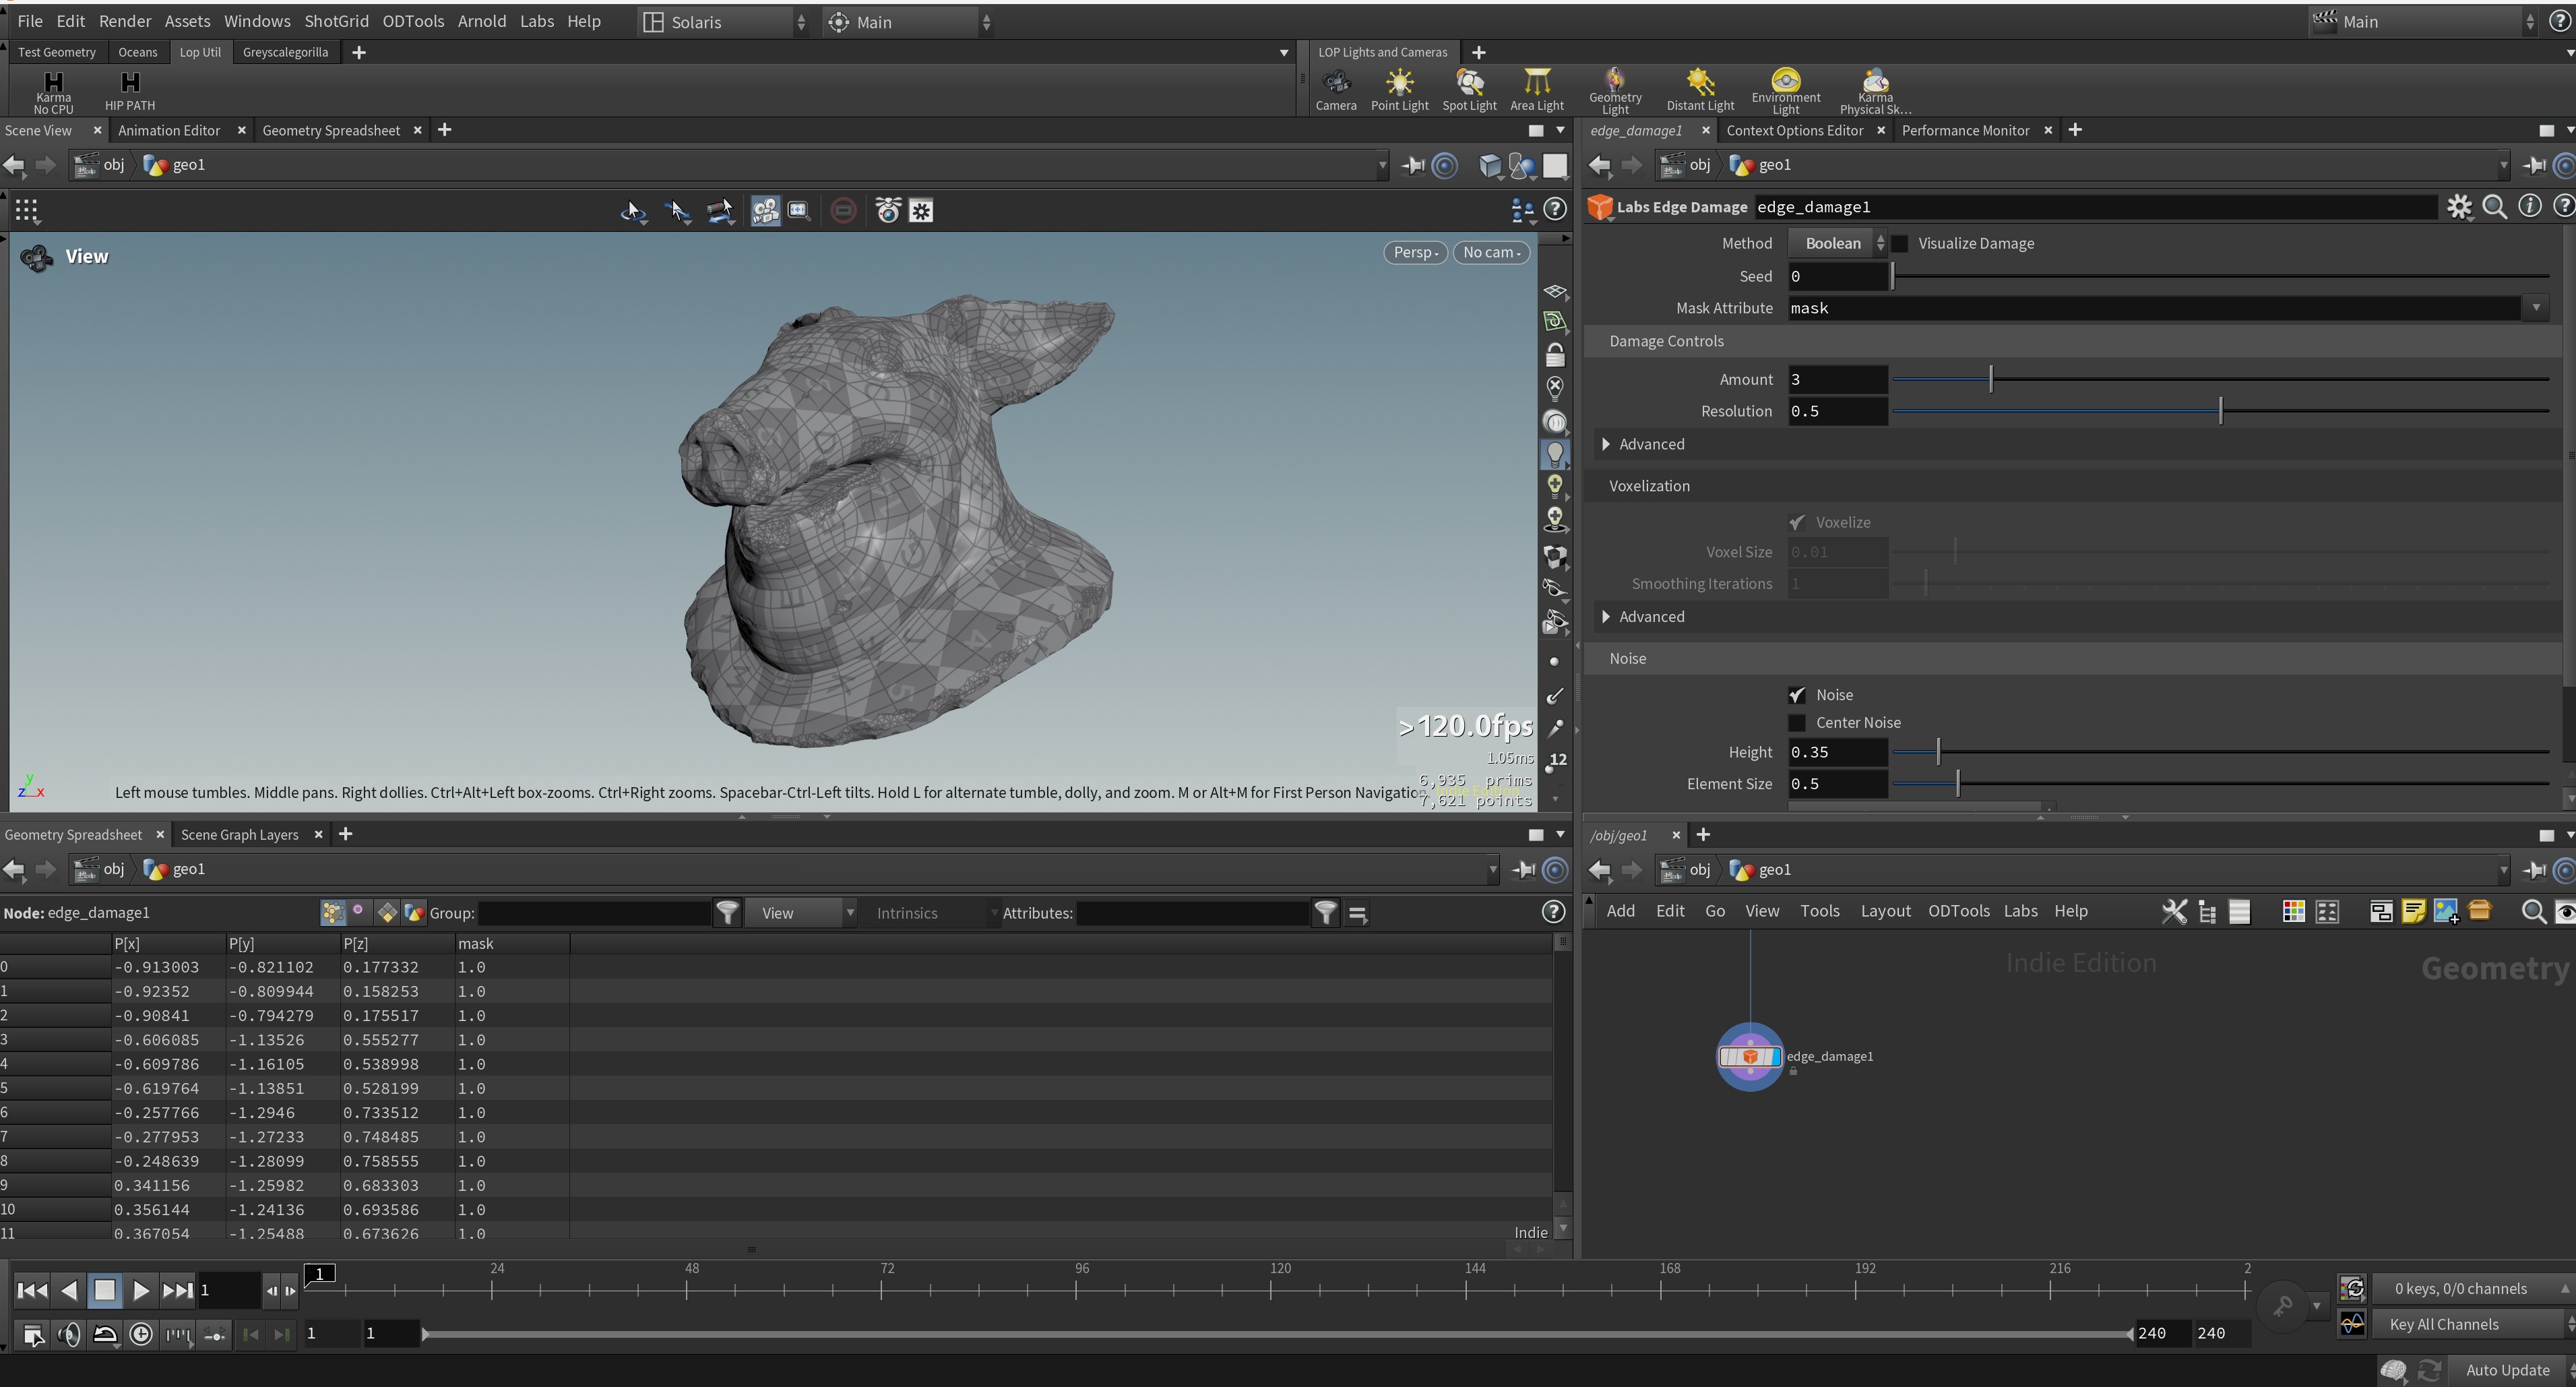Open Key All Channels dropdown
Image resolution: width=2576 pixels, height=1387 pixels.
2474,1324
